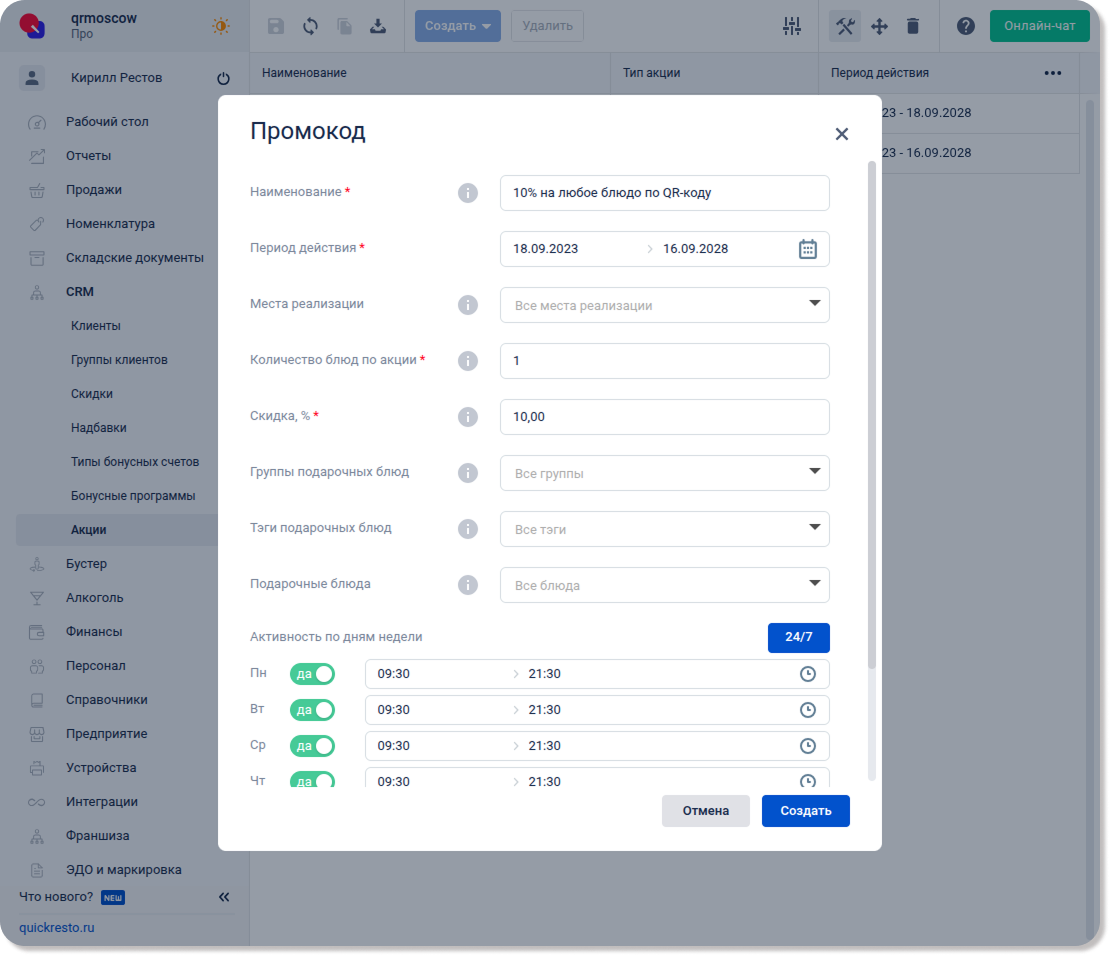The width and height of the screenshot is (1109, 955).
Task: Click the info icon for Подарочные блюда
Action: point(467,585)
